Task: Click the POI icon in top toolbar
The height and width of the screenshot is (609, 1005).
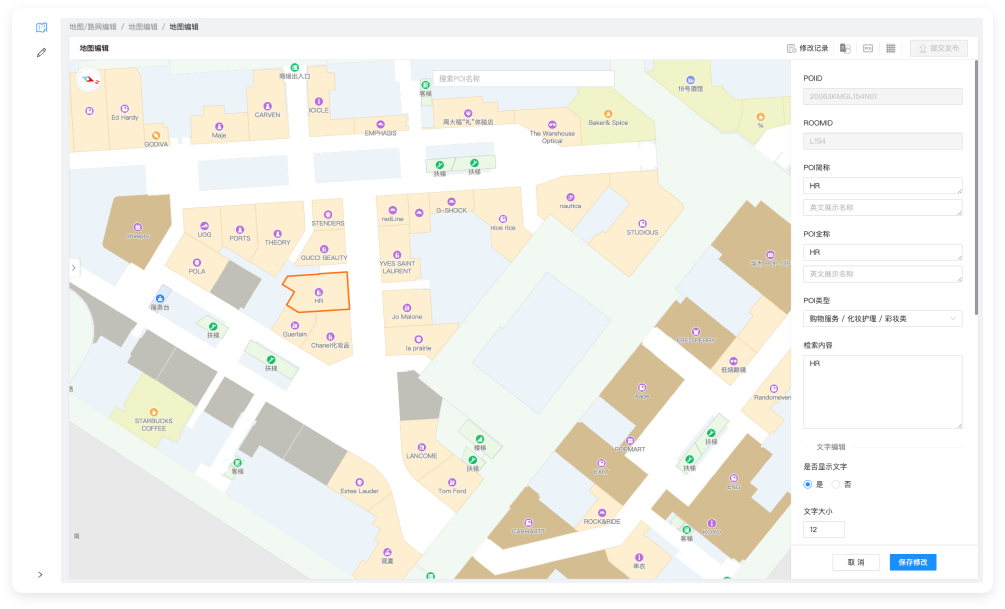Action: [x=868, y=48]
